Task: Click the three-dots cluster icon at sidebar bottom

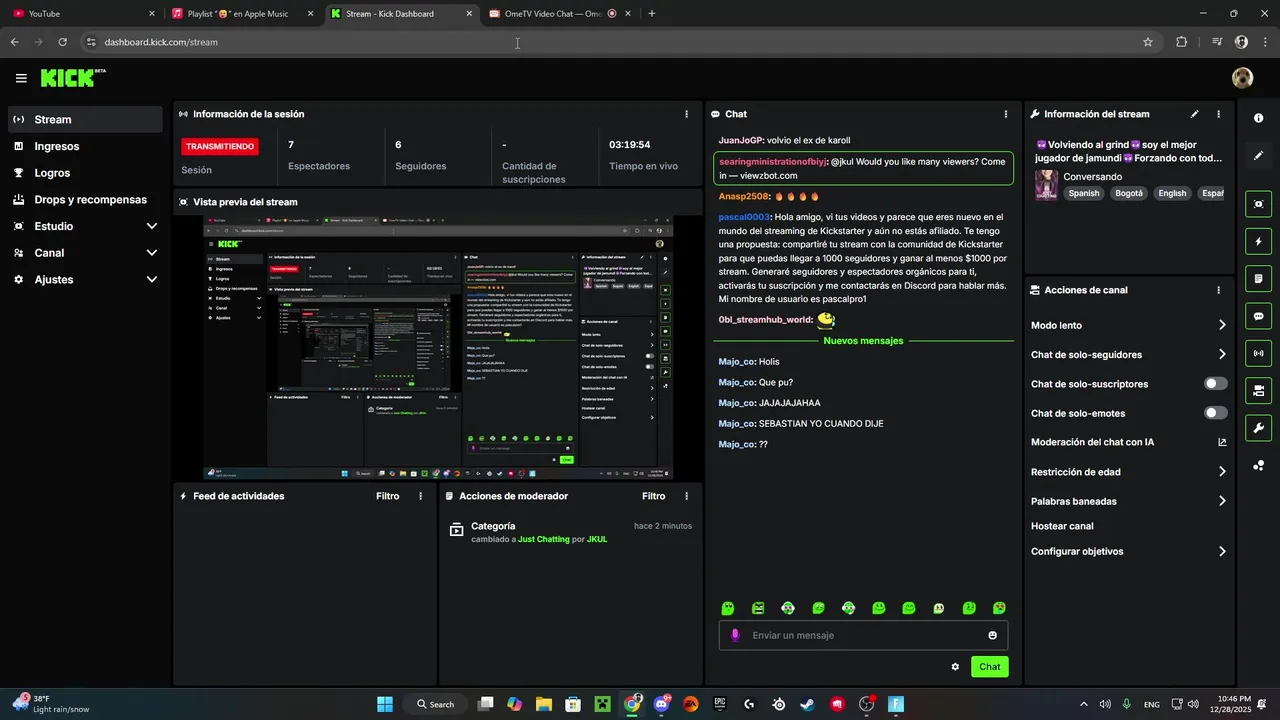Action: coord(1258,466)
